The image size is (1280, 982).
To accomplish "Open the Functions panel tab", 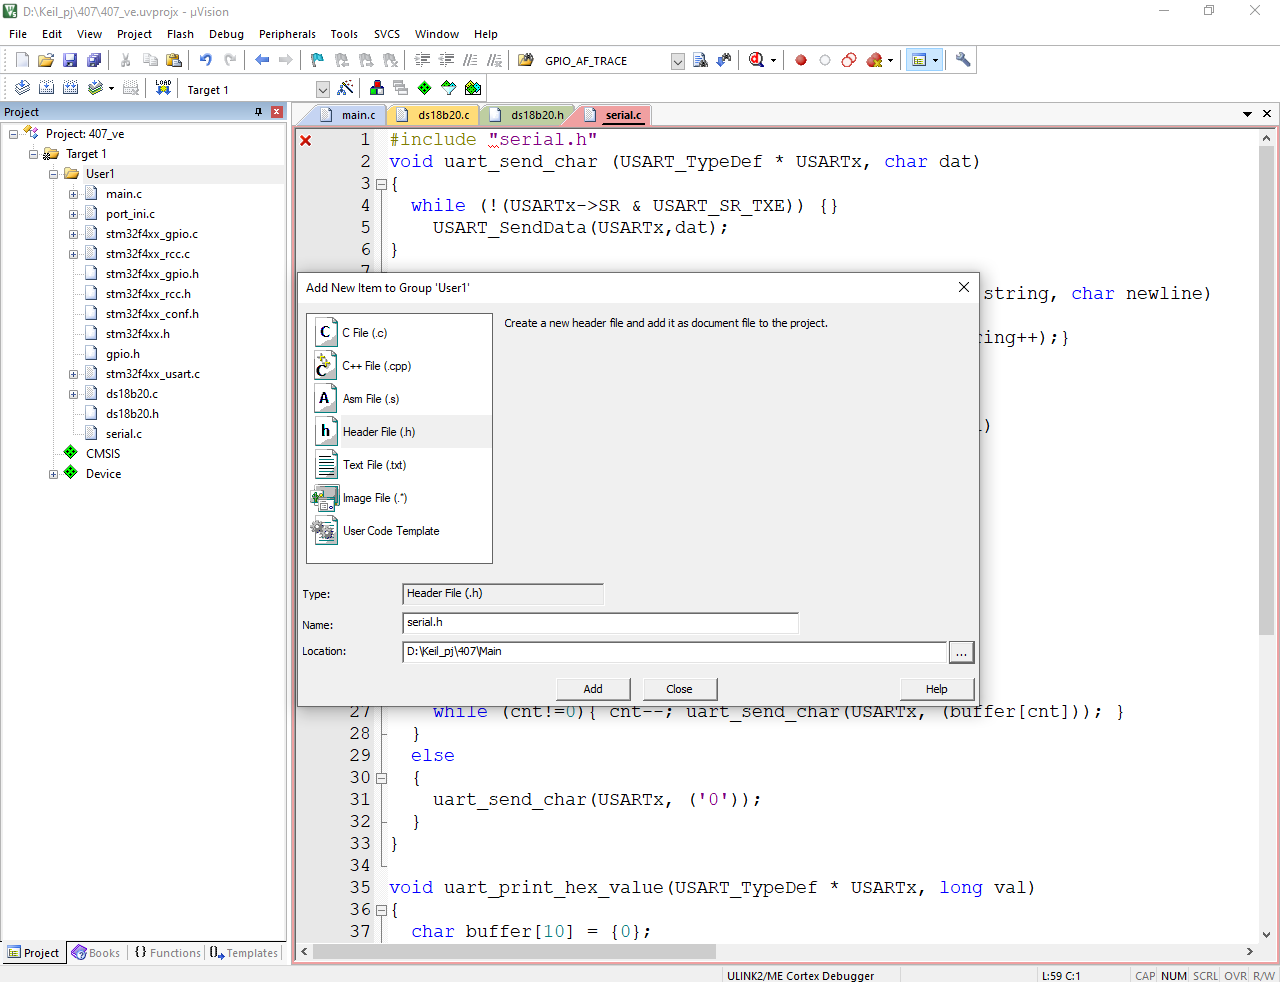I will coord(167,953).
